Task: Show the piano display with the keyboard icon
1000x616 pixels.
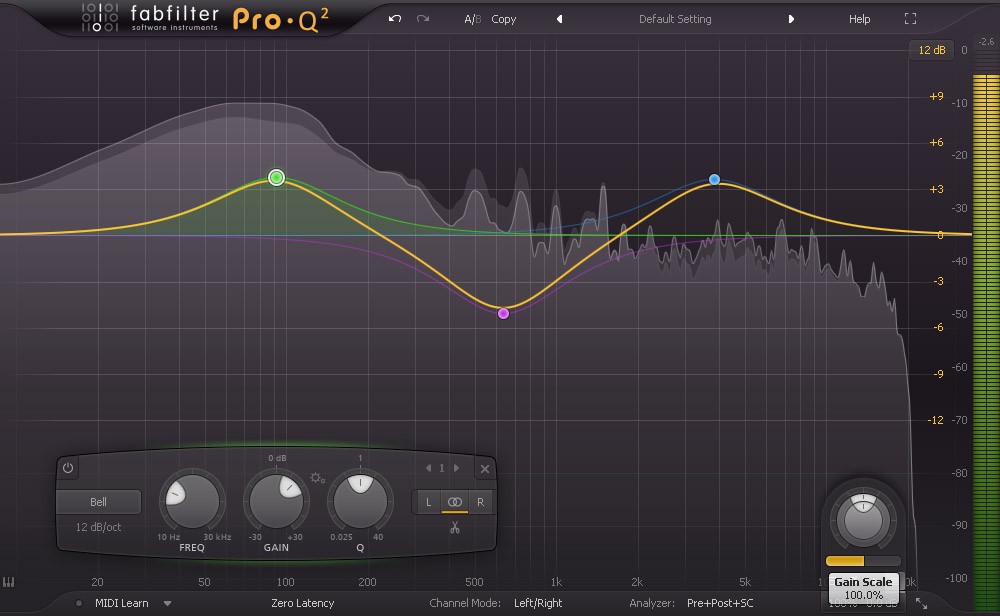Action: (8, 582)
